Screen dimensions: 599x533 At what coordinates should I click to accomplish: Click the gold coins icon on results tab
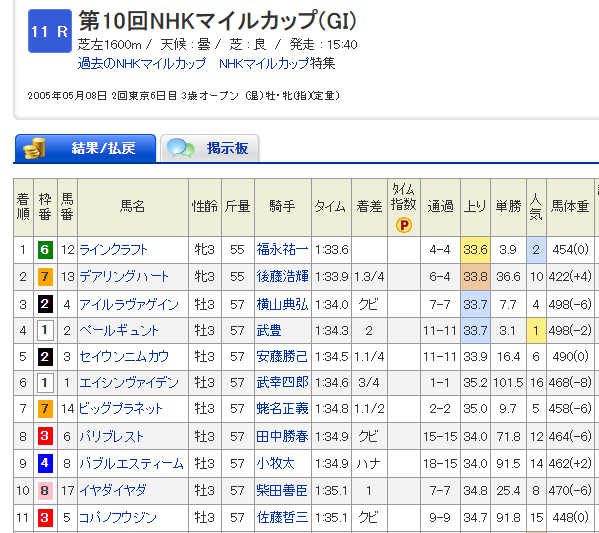pos(34,148)
